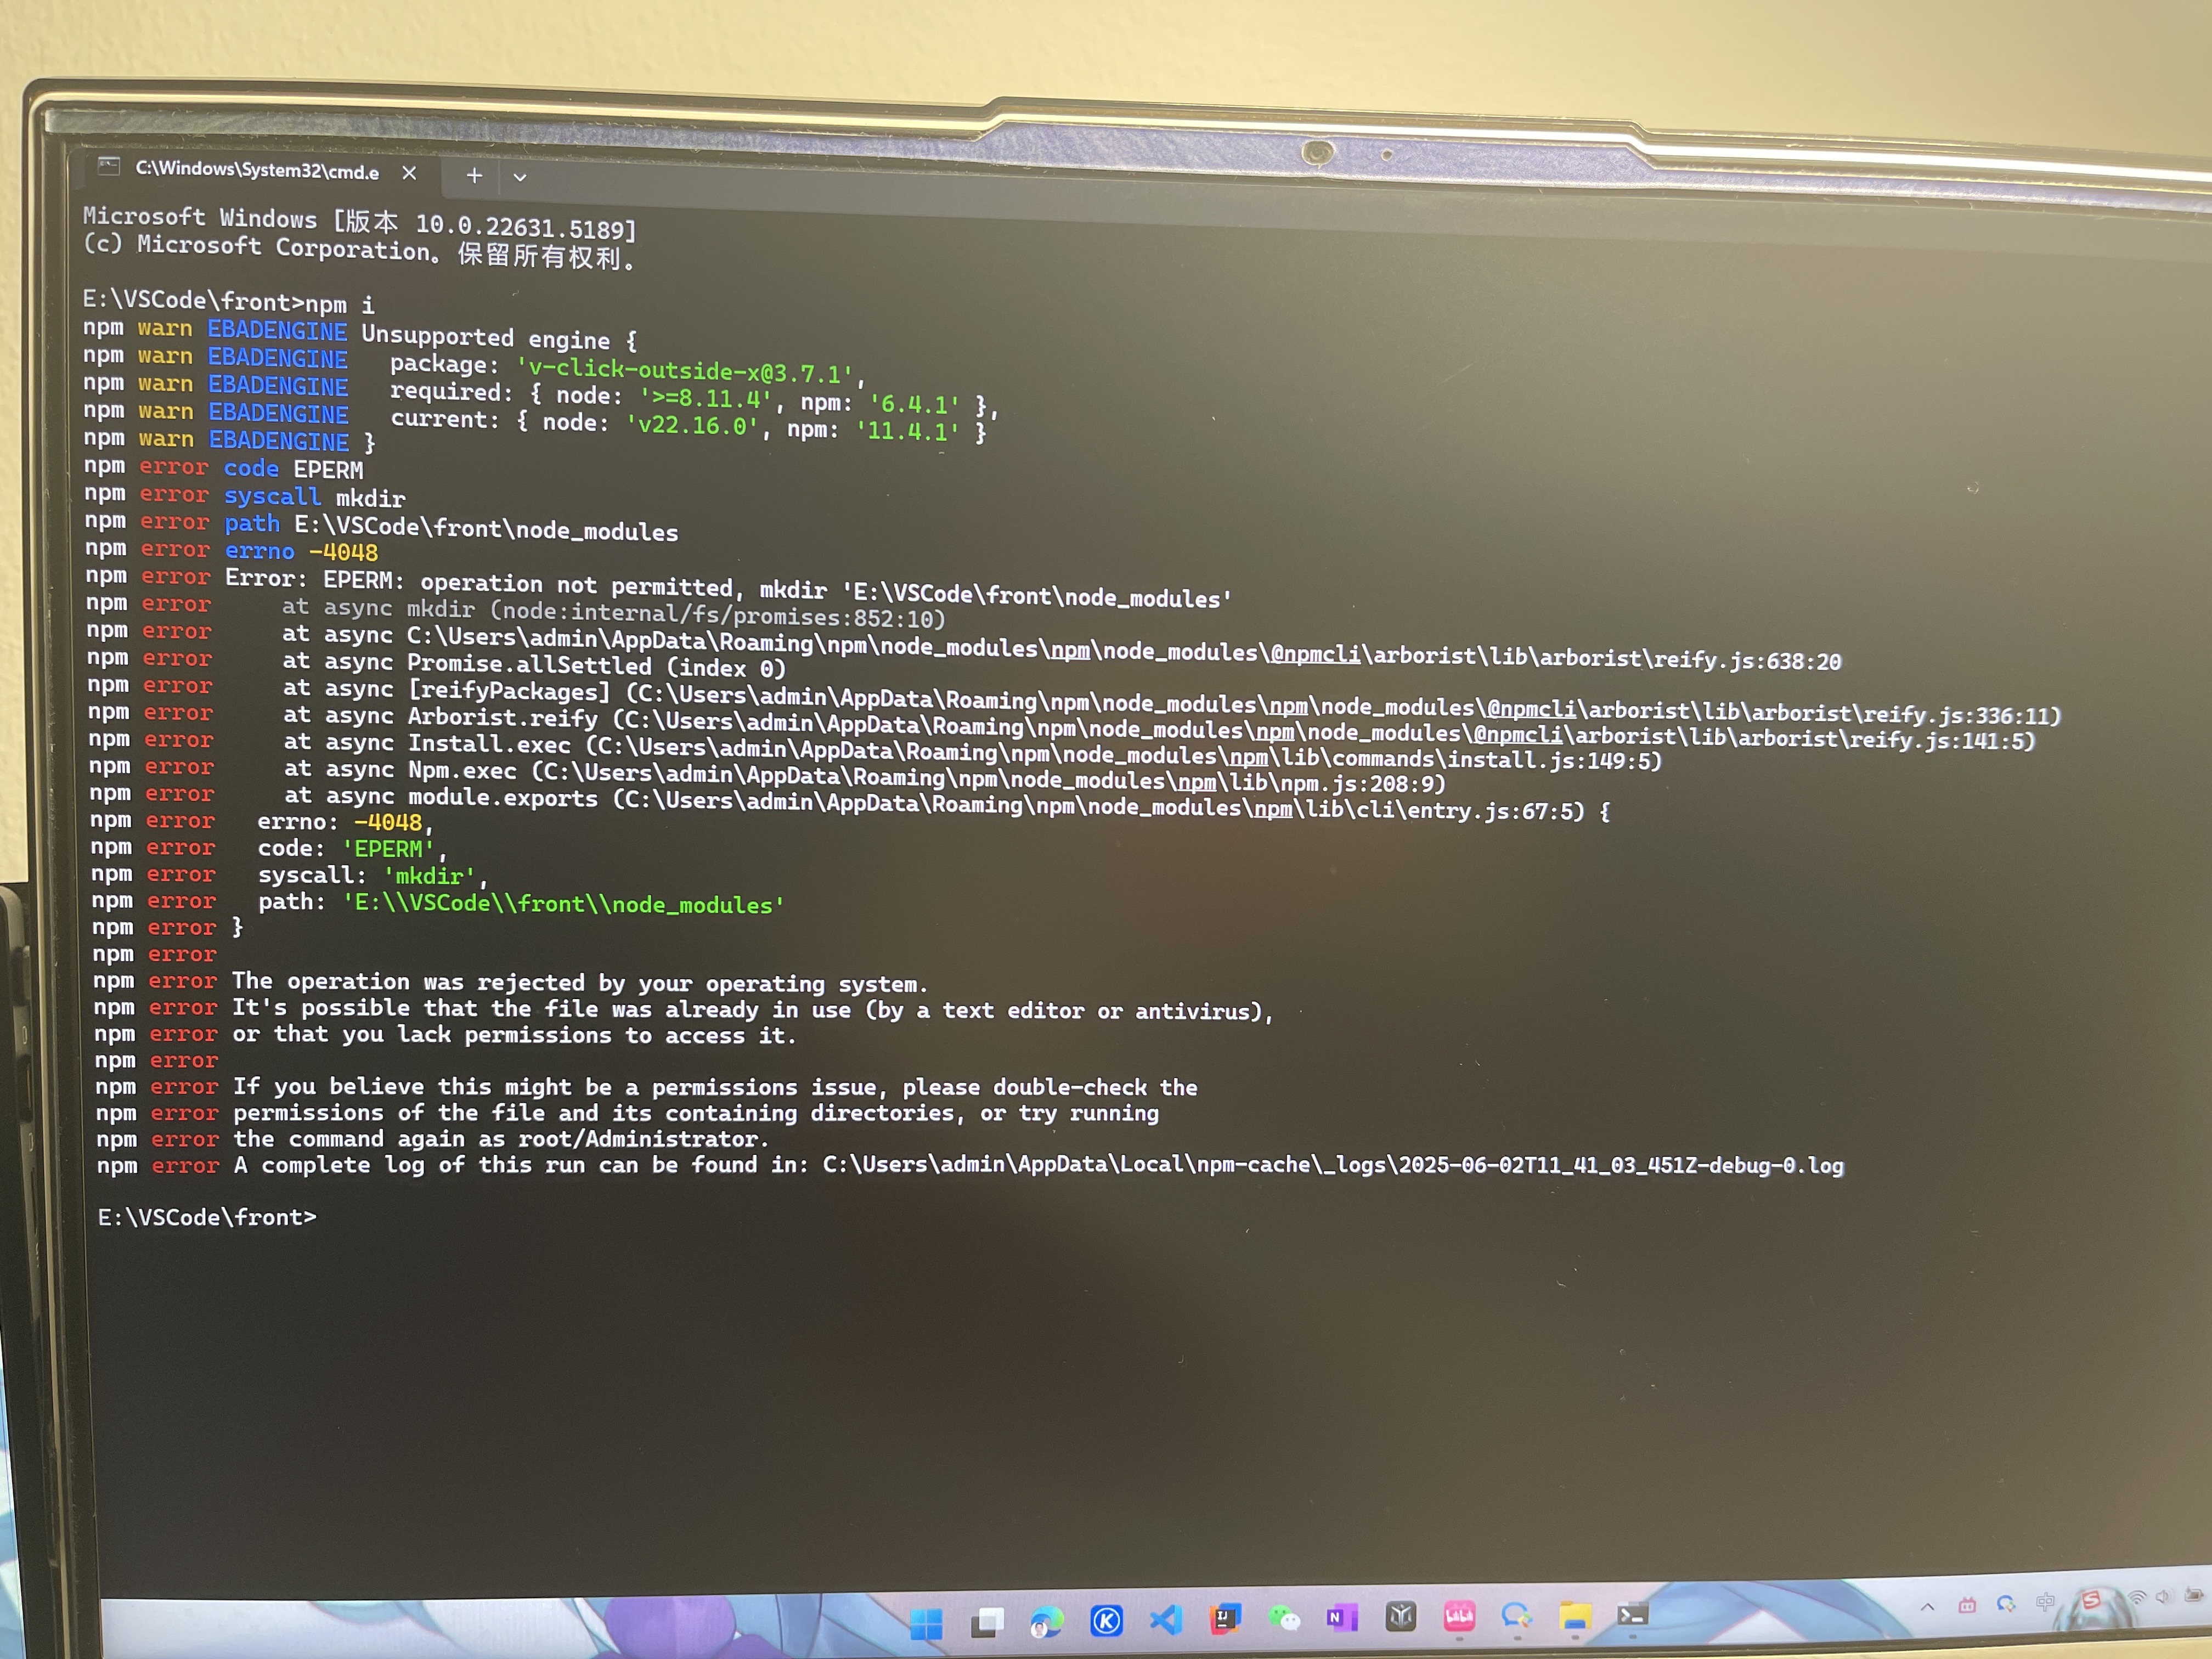Toggle the Chinese input mode indicator
The height and width of the screenshot is (1659, 2212).
[2045, 1602]
